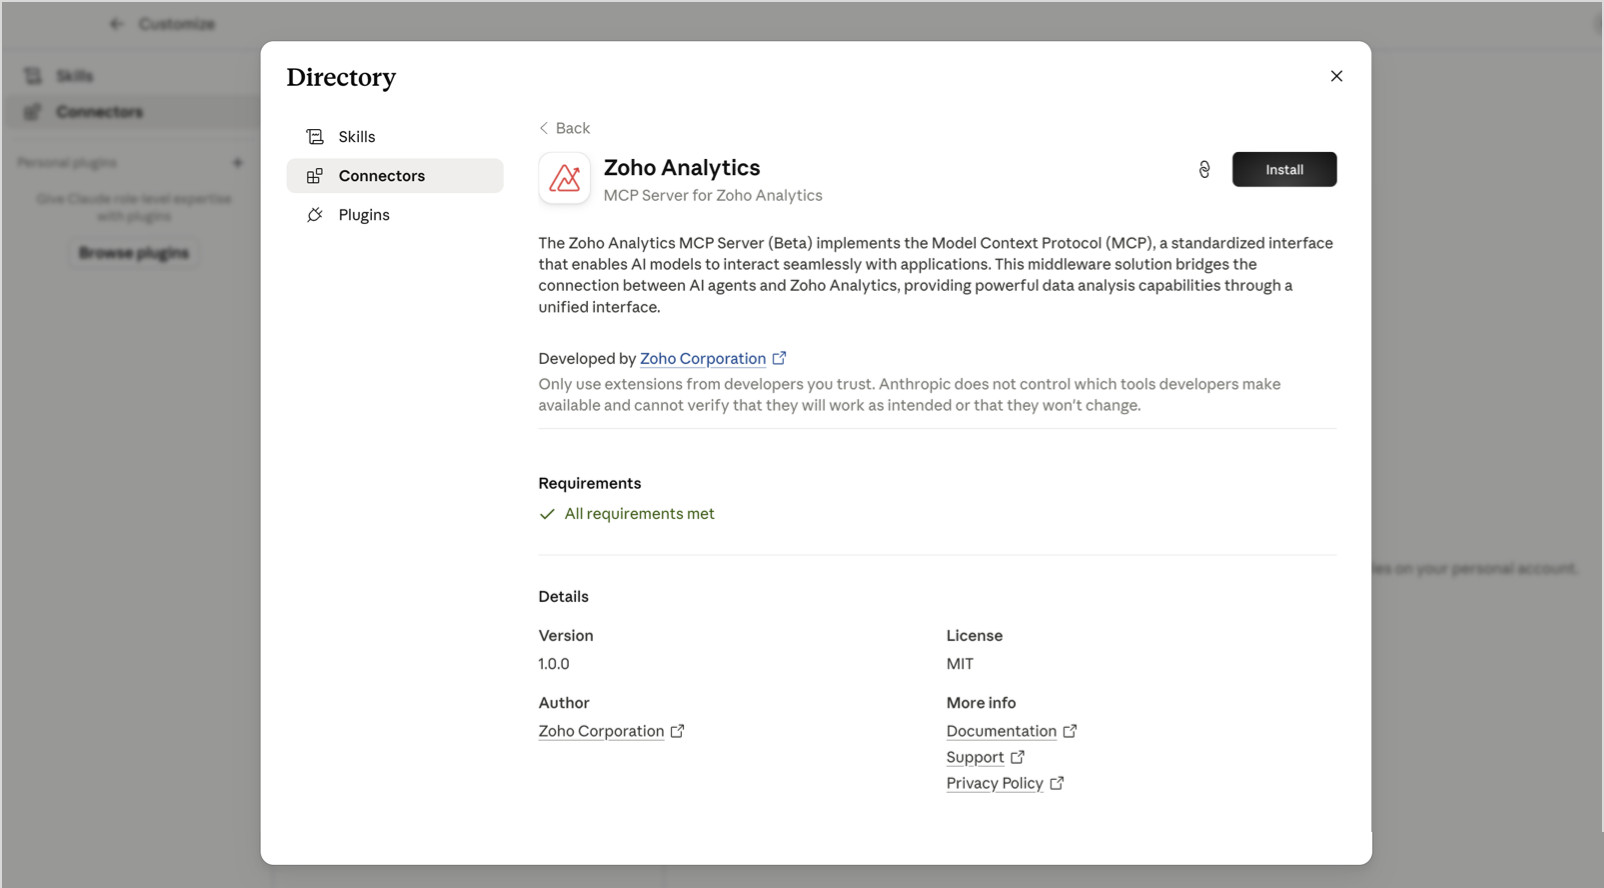Click Browse plugins in the background panel
This screenshot has height=888, width=1604.
[x=134, y=253]
